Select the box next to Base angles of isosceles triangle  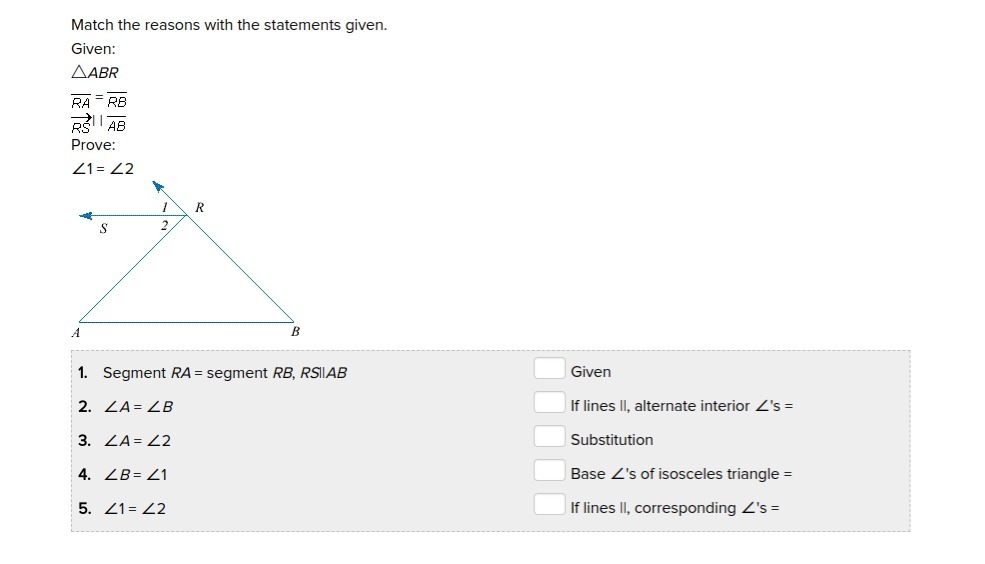coord(550,470)
